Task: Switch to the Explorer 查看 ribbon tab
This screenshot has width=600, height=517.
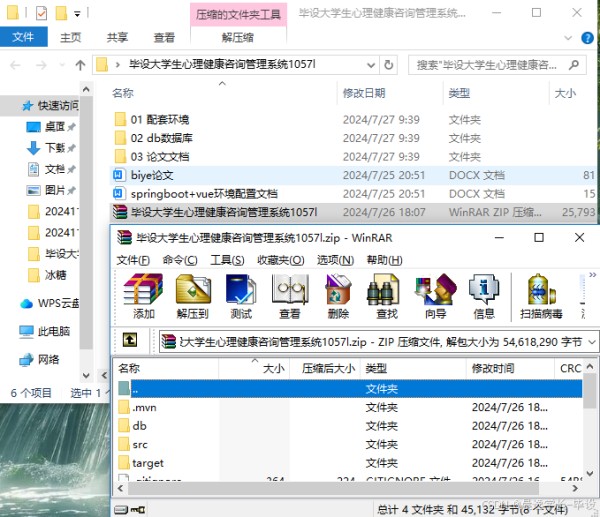Action: point(164,37)
